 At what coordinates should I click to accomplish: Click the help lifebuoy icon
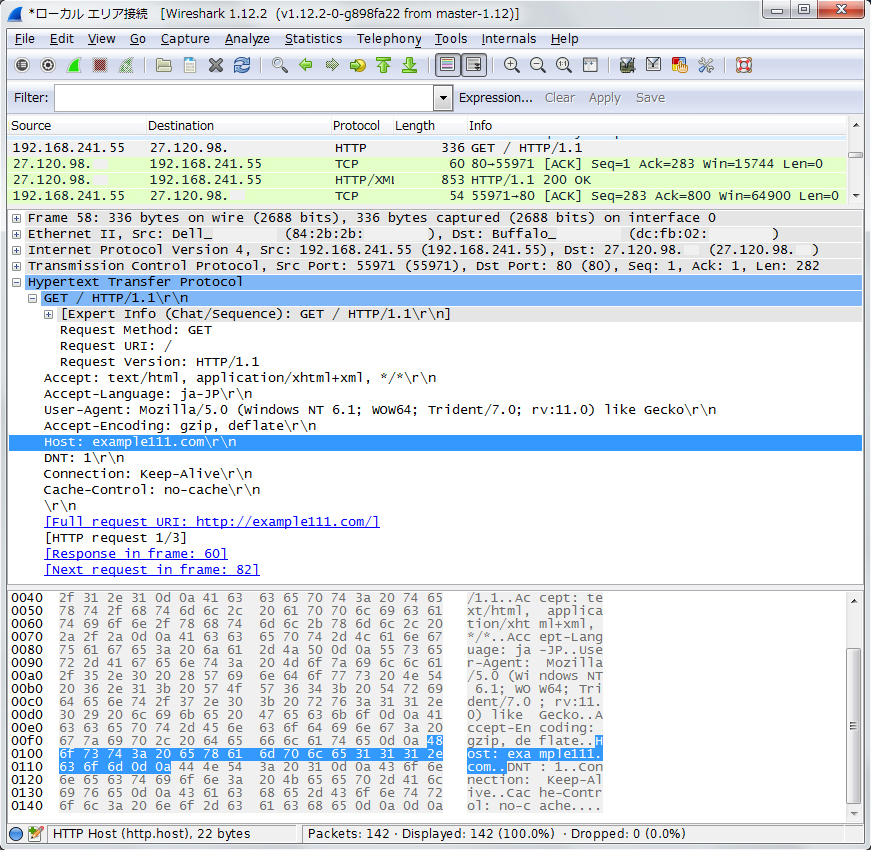pos(743,65)
